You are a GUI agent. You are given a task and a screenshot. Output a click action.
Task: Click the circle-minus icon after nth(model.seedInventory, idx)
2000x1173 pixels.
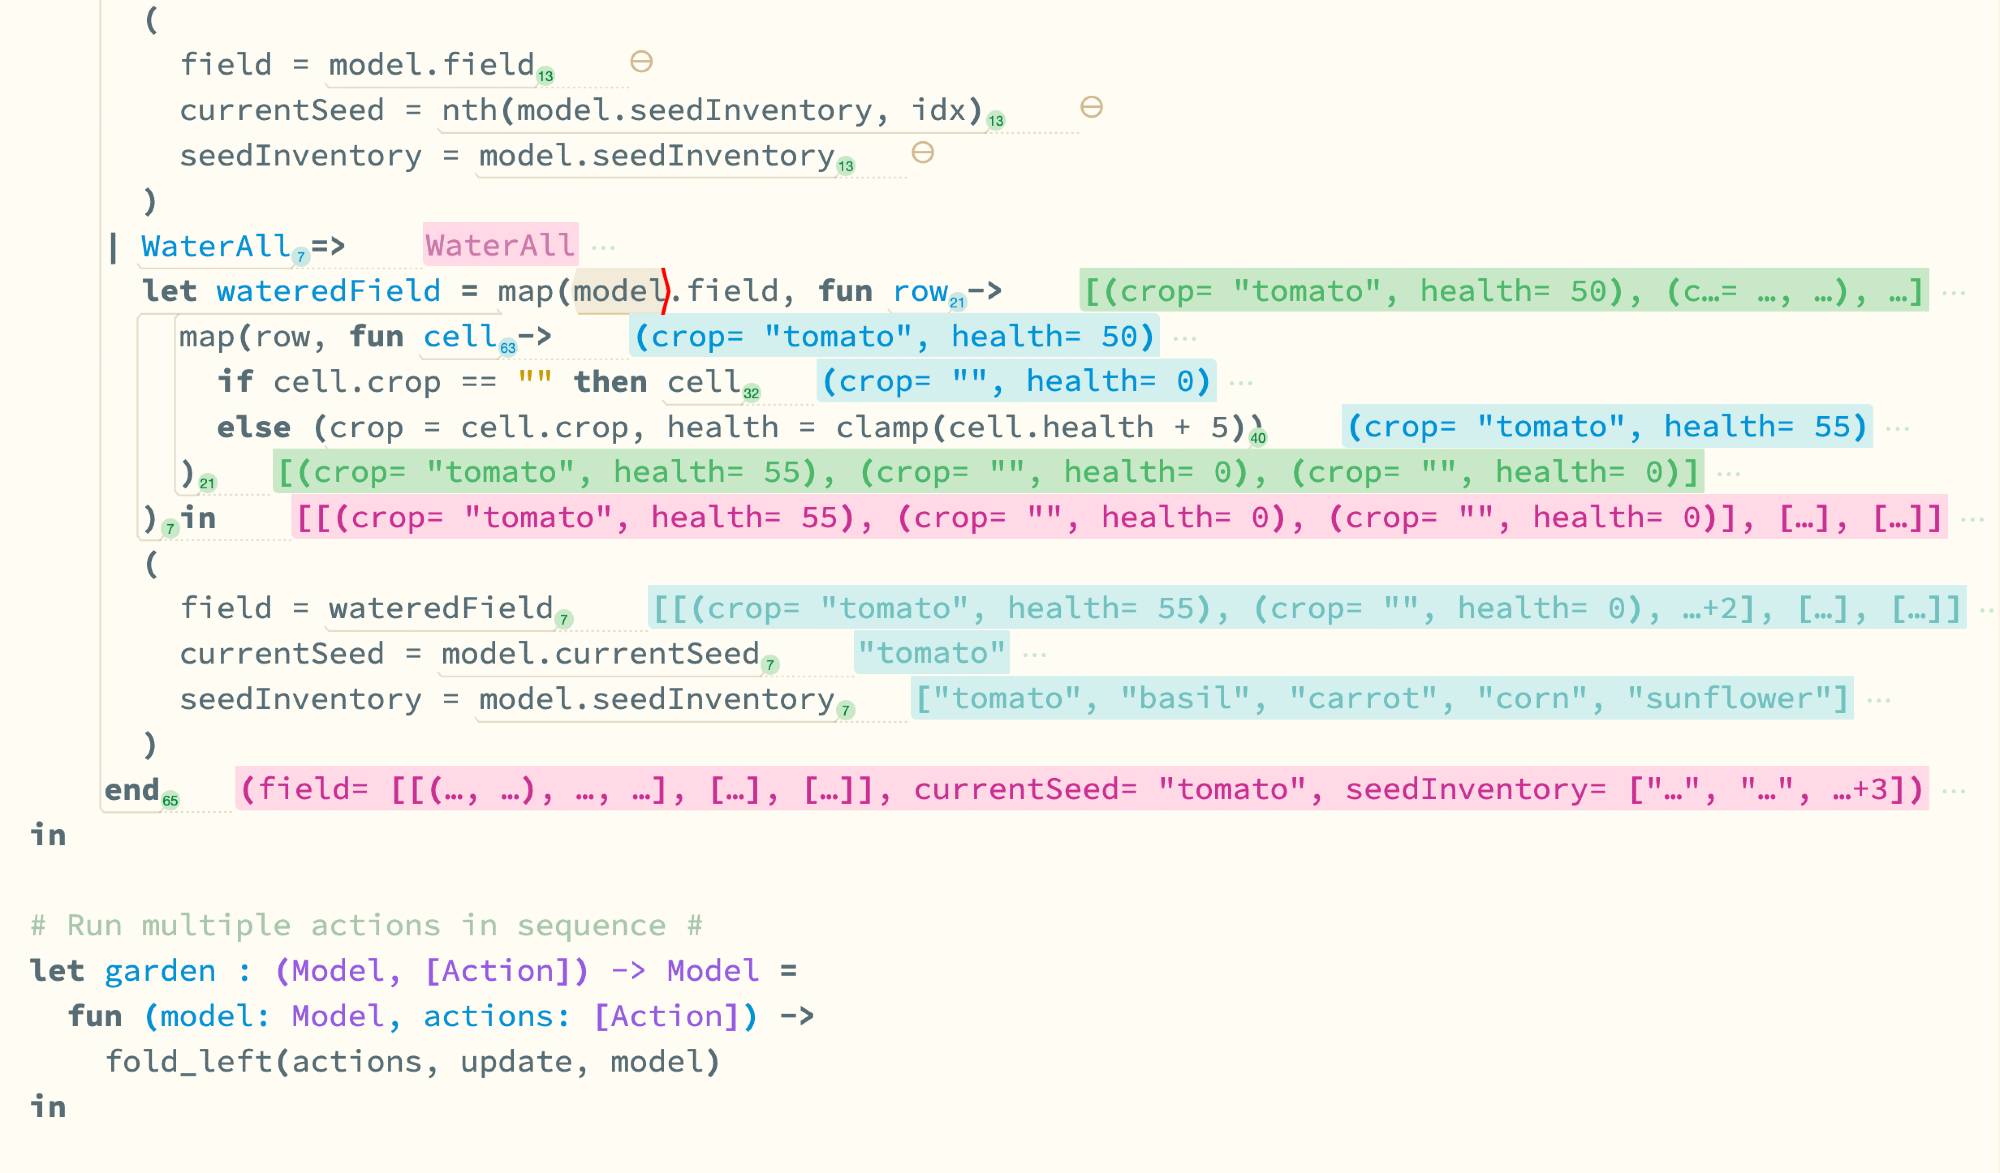pyautogui.click(x=1091, y=107)
